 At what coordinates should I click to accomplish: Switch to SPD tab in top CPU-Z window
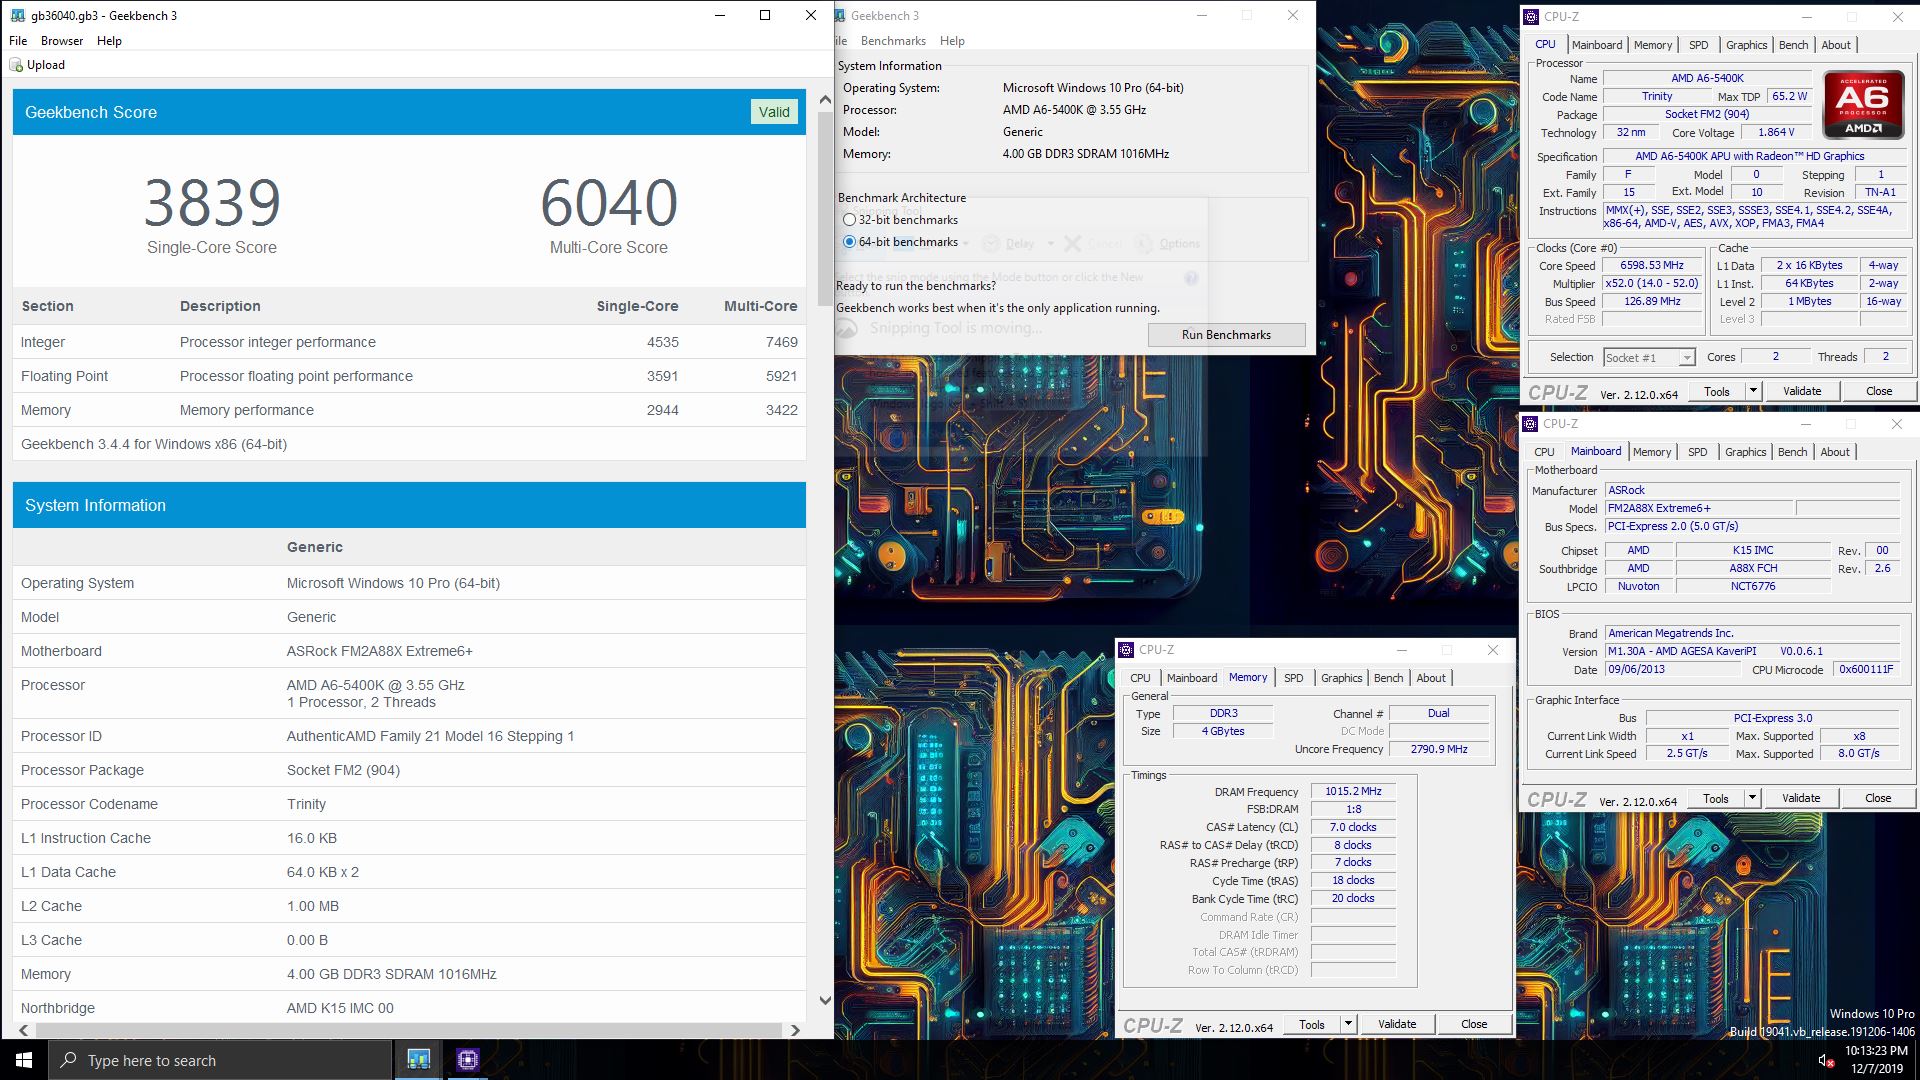coord(1698,45)
